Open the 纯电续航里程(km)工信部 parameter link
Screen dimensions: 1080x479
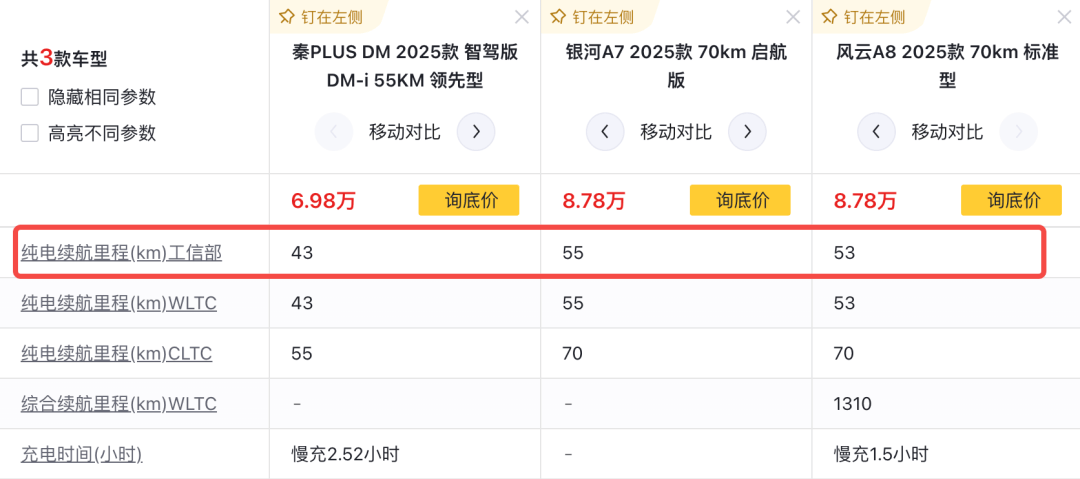click(x=121, y=253)
